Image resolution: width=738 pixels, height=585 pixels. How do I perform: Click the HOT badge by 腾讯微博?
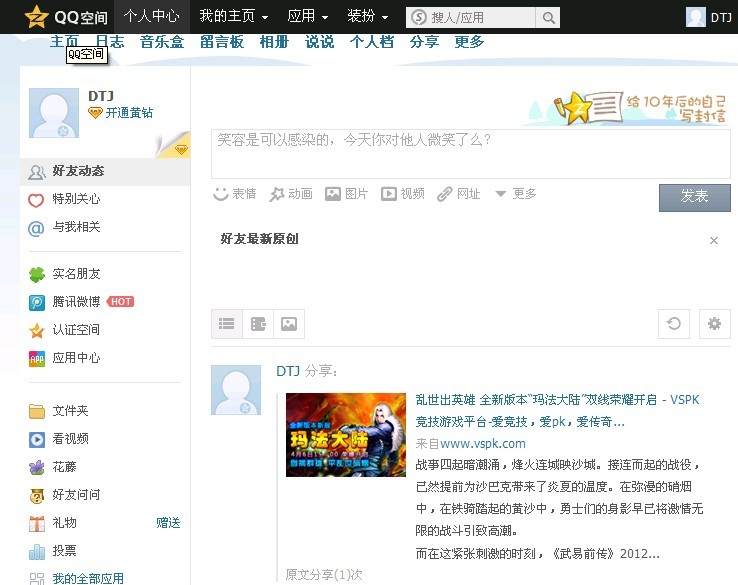[x=121, y=302]
